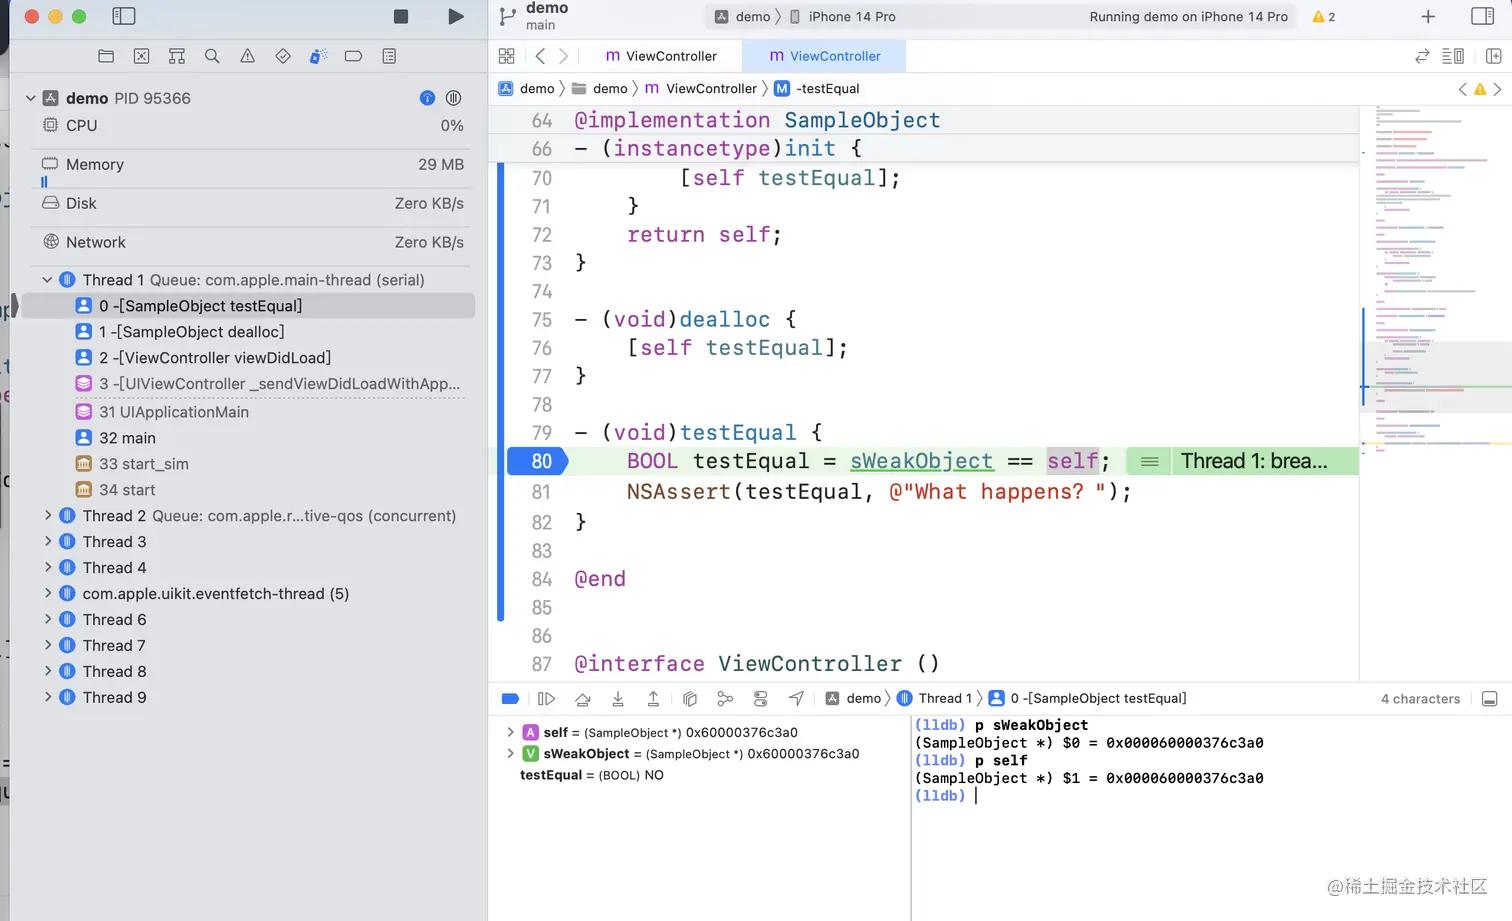Expand Thread 9 disclosure triangle

coord(47,698)
